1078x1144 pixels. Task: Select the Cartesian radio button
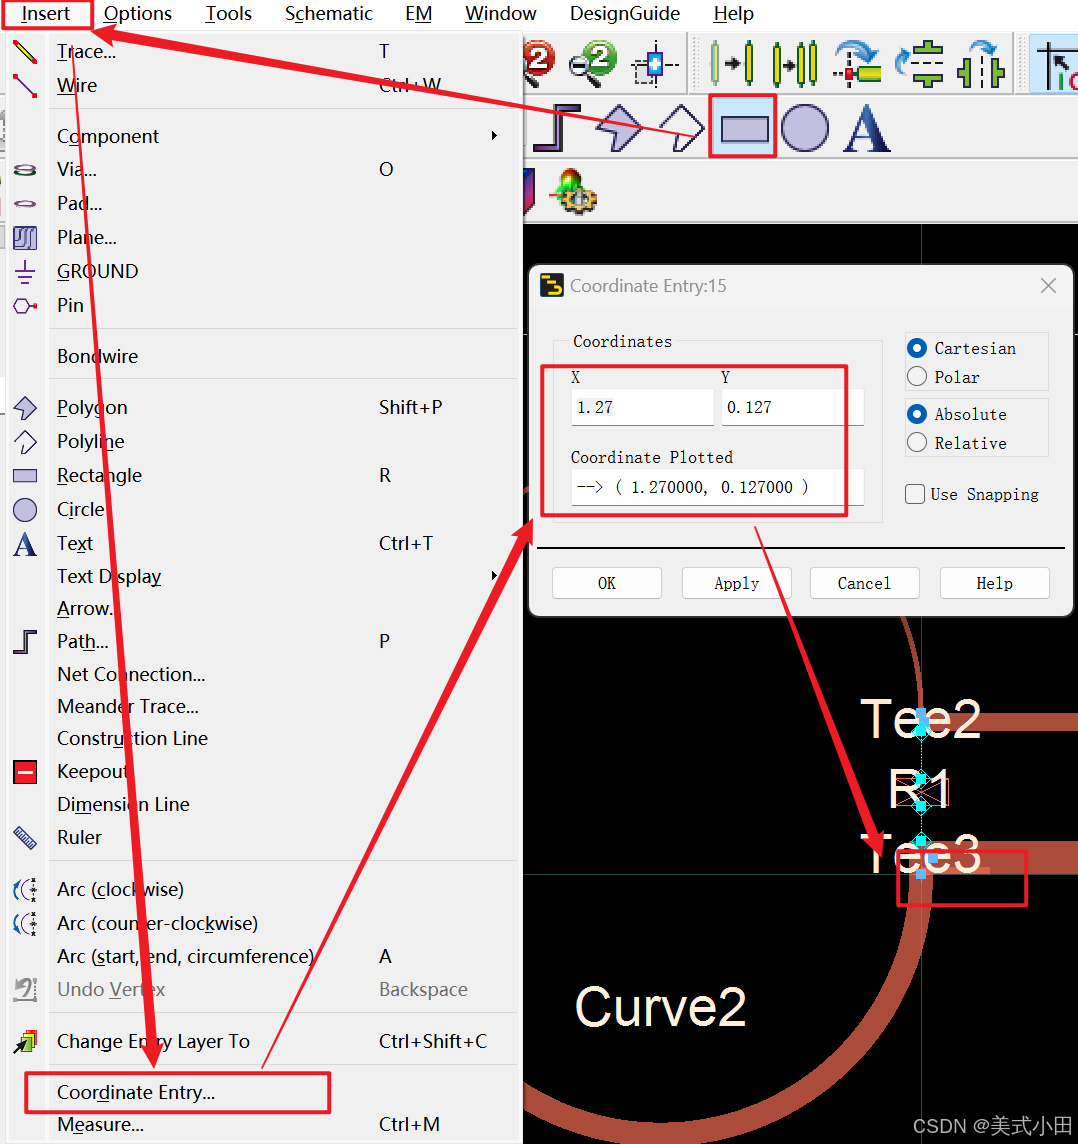917,348
